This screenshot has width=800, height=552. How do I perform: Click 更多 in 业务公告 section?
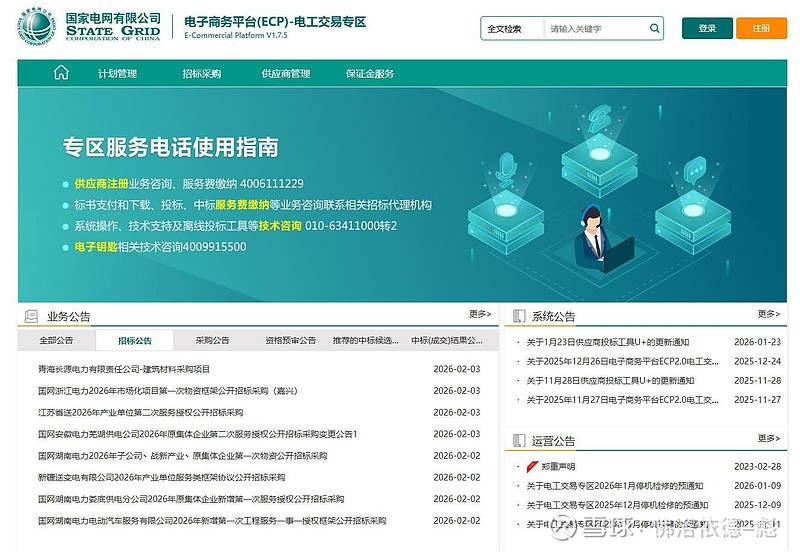tap(480, 314)
